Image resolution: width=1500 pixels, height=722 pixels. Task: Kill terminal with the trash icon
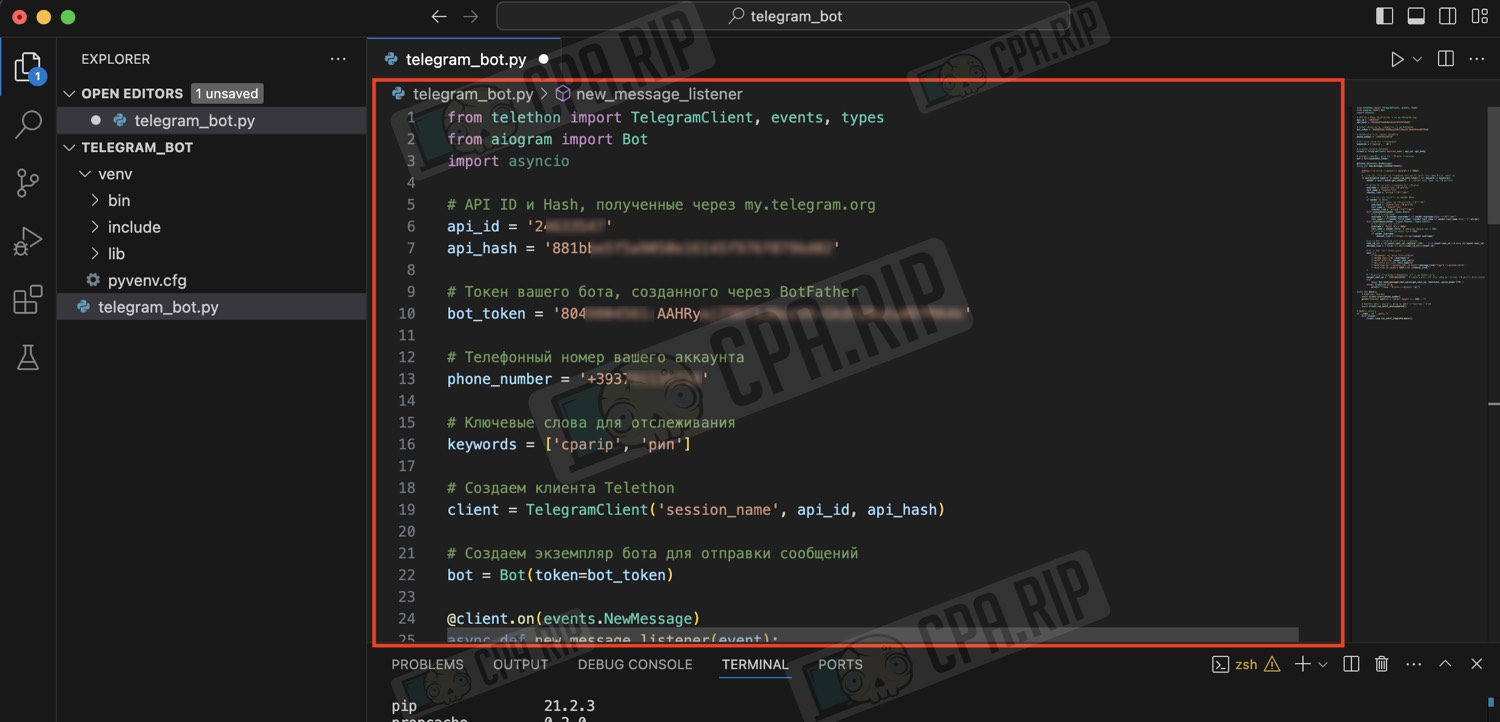[1382, 664]
